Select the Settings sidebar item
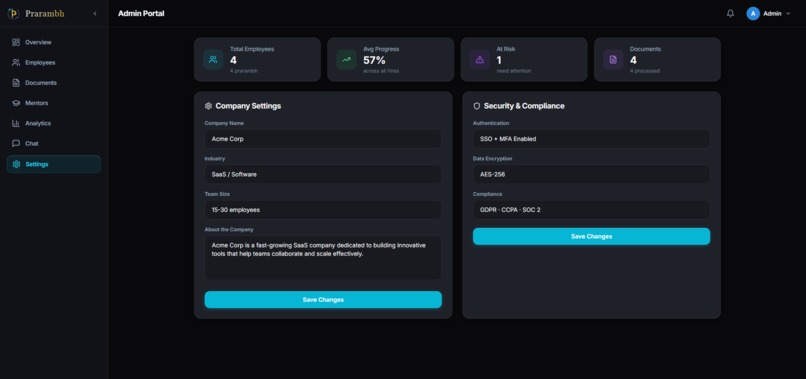This screenshot has height=379, width=806. point(54,164)
